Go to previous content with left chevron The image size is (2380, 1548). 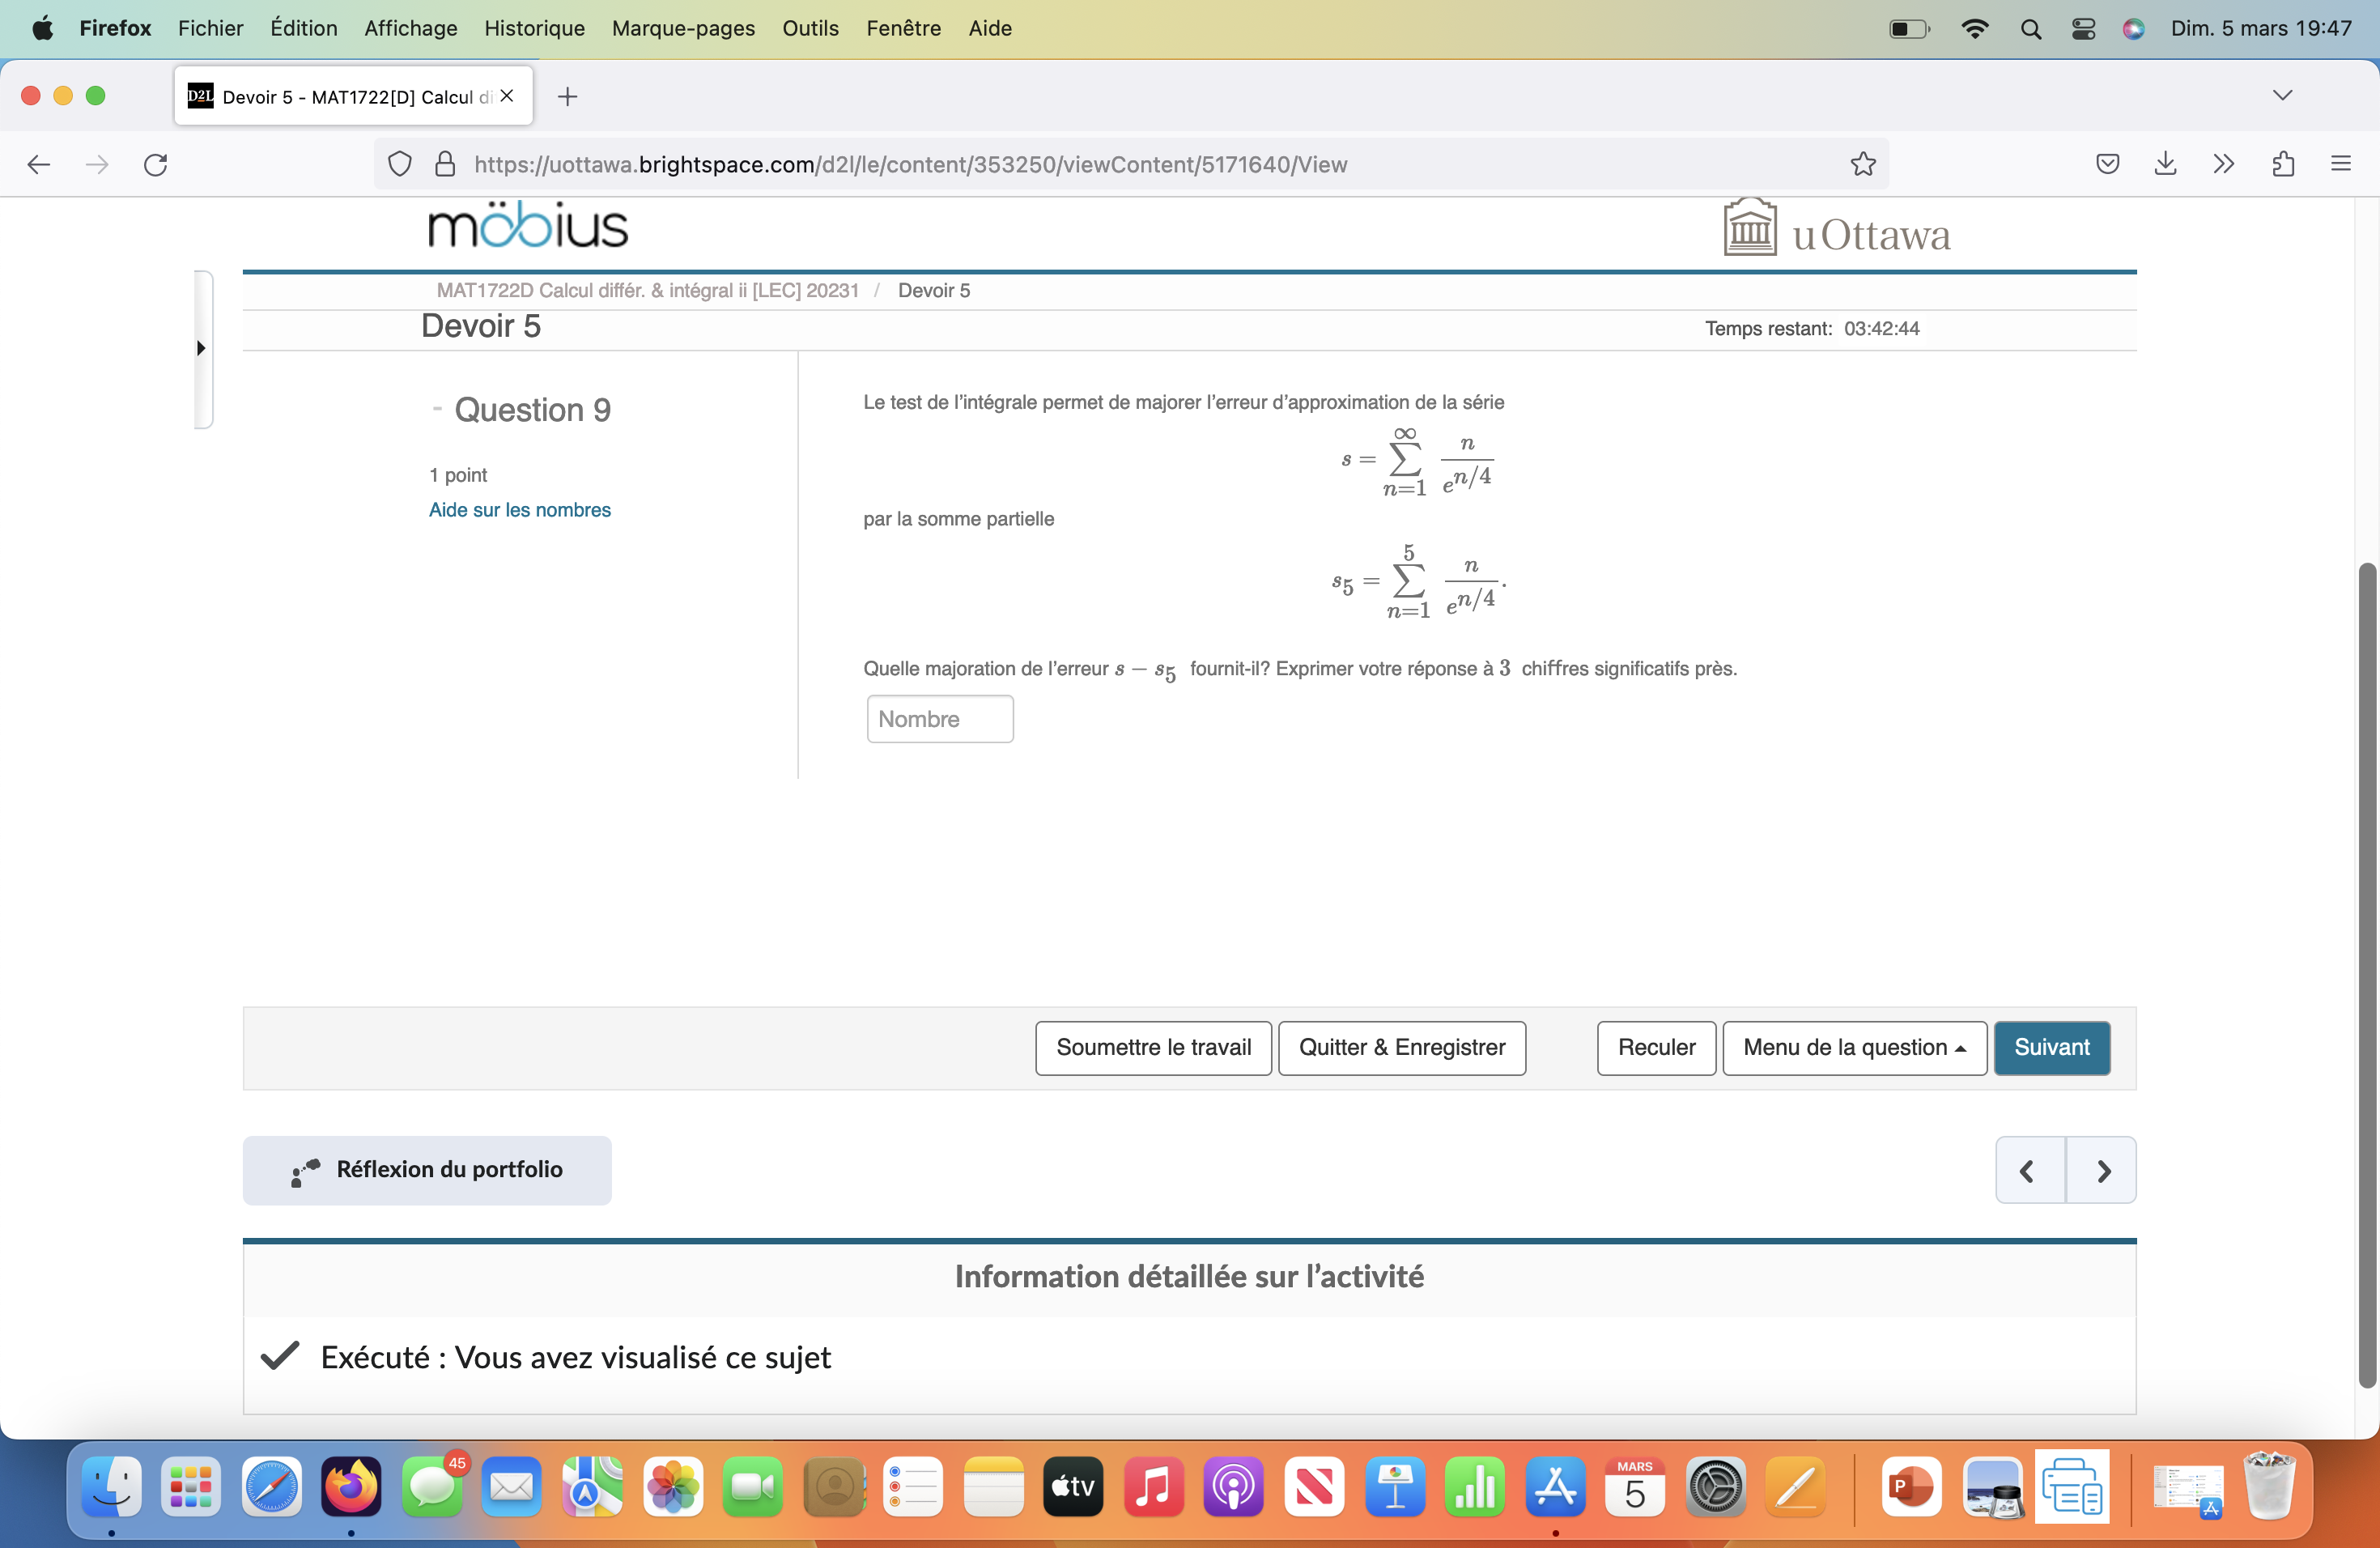pyautogui.click(x=2029, y=1170)
